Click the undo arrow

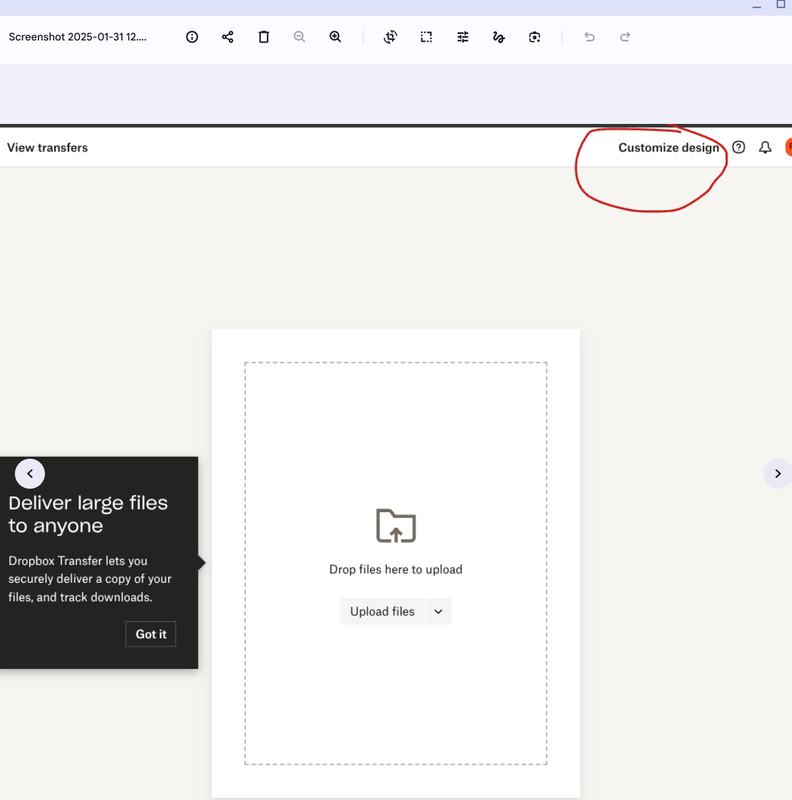pyautogui.click(x=589, y=37)
